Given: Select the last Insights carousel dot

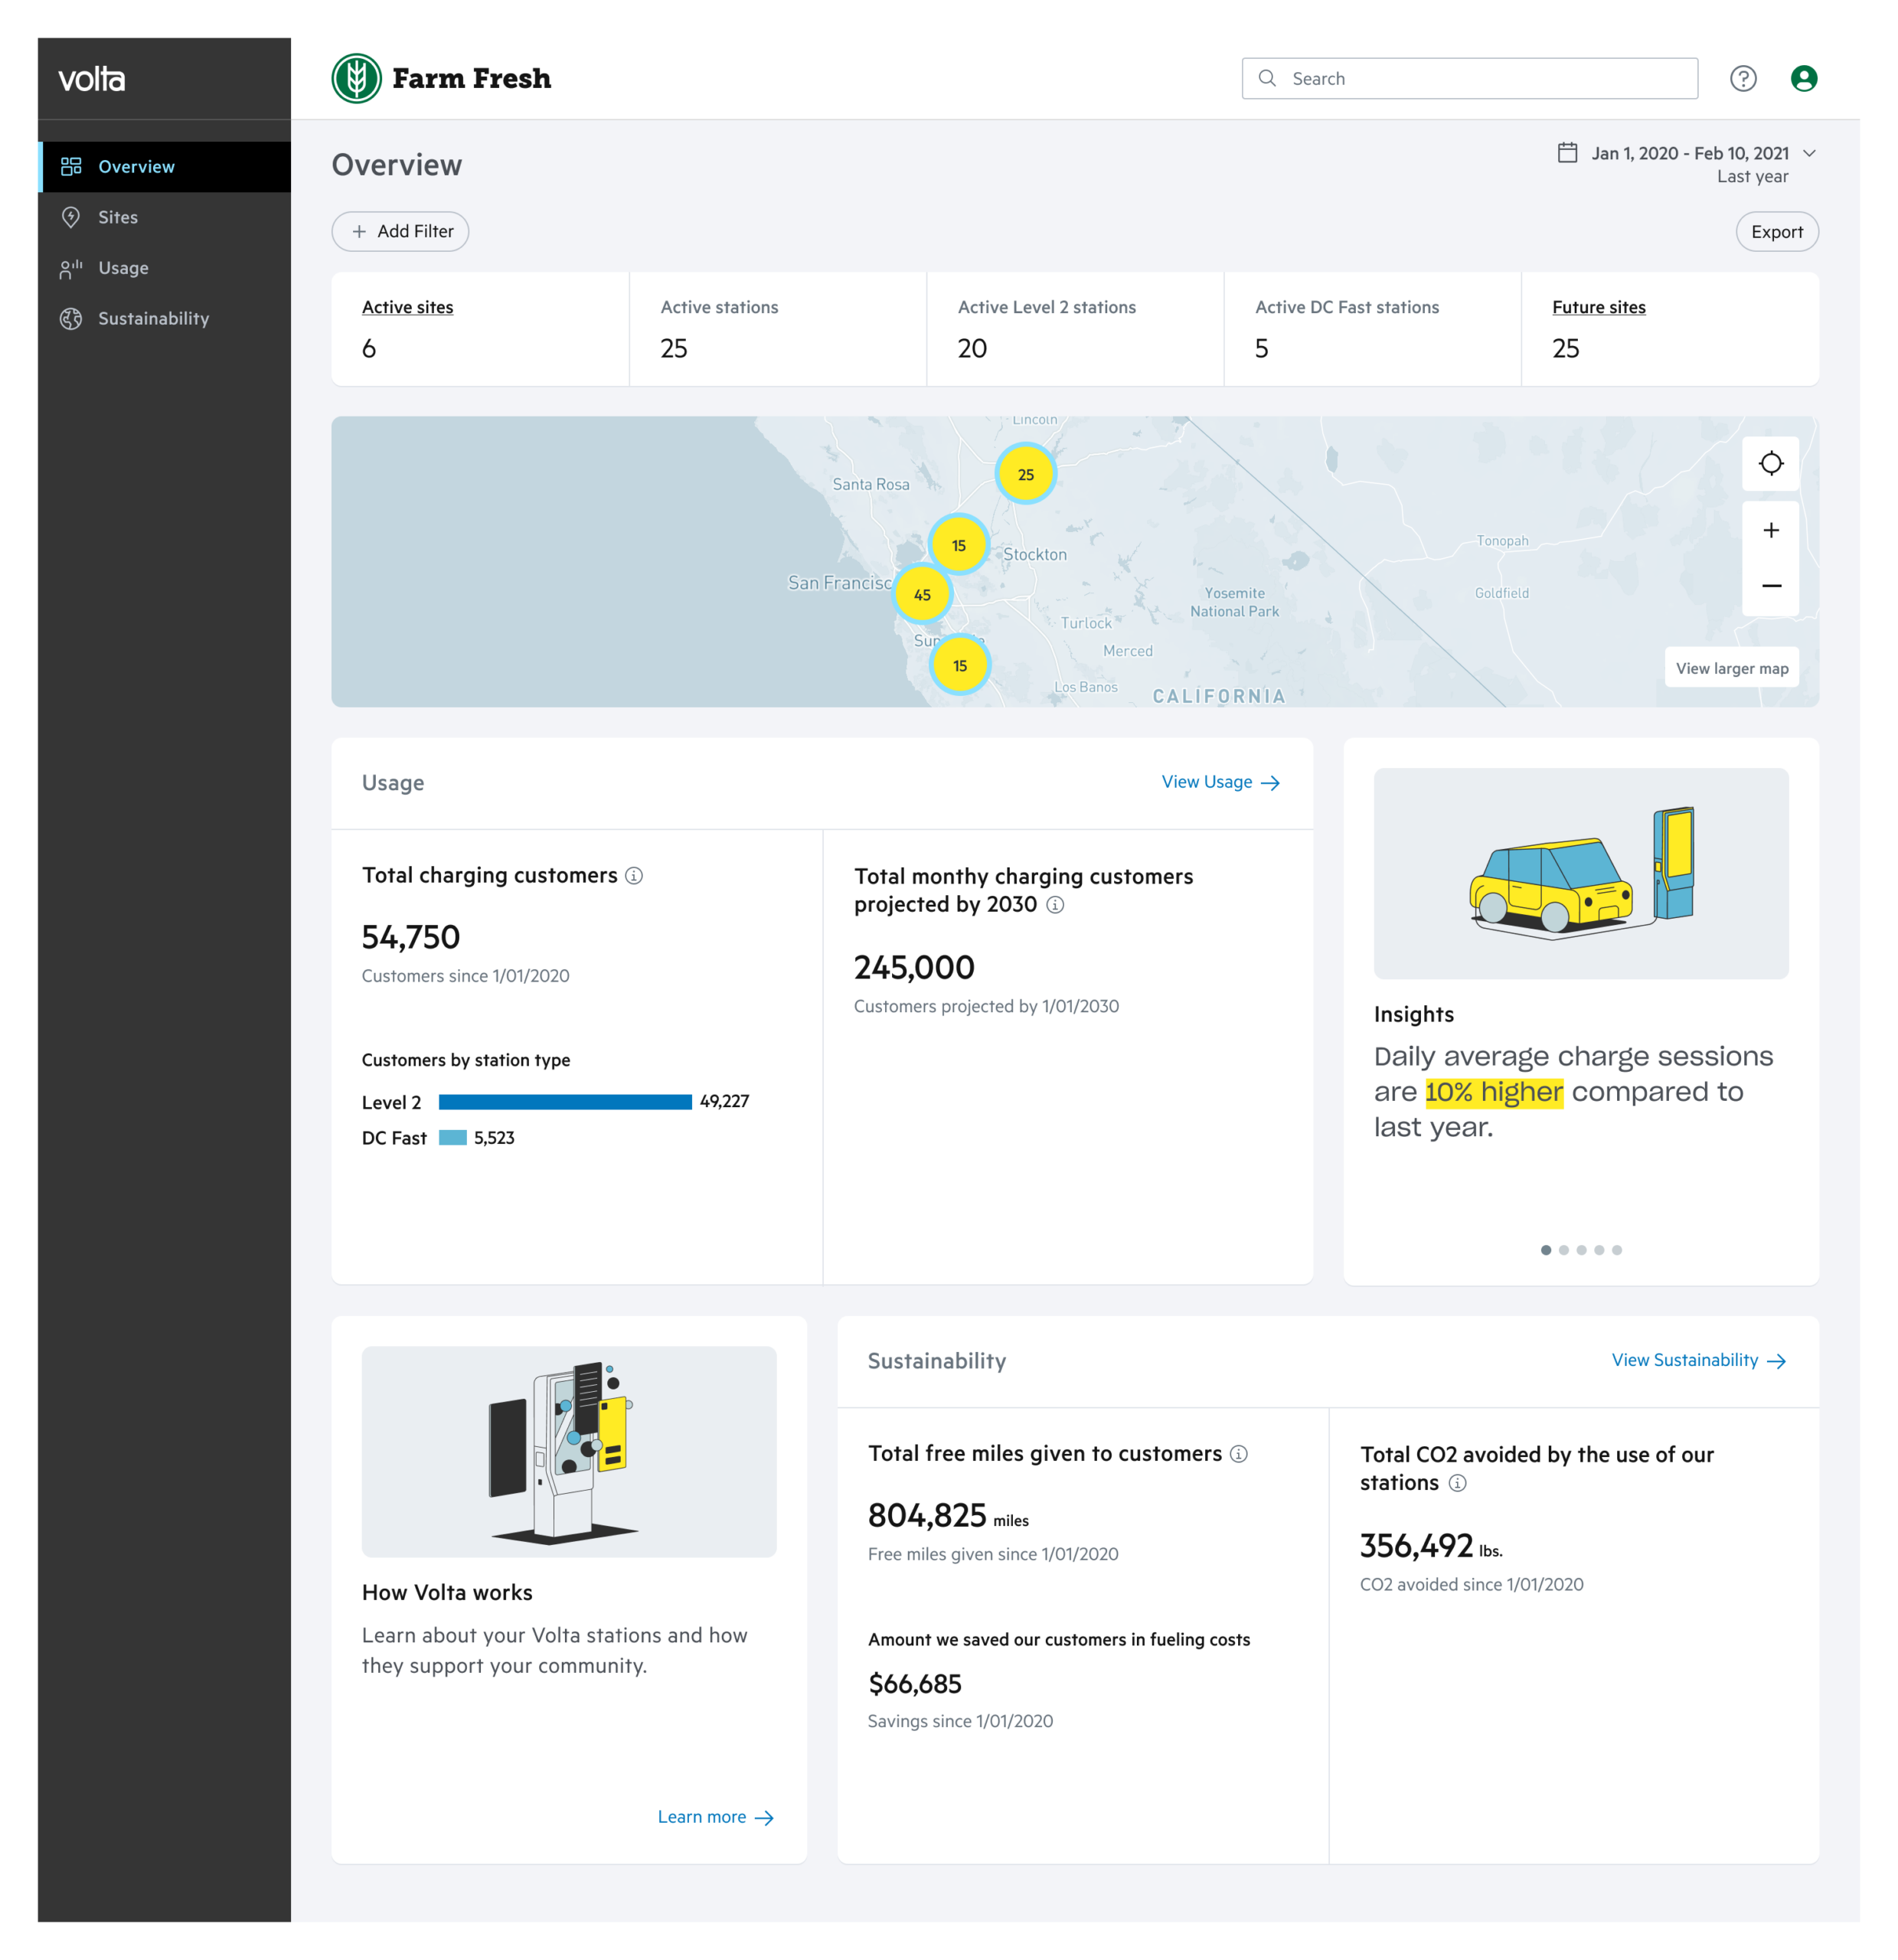Looking at the screenshot, I should (x=1616, y=1250).
